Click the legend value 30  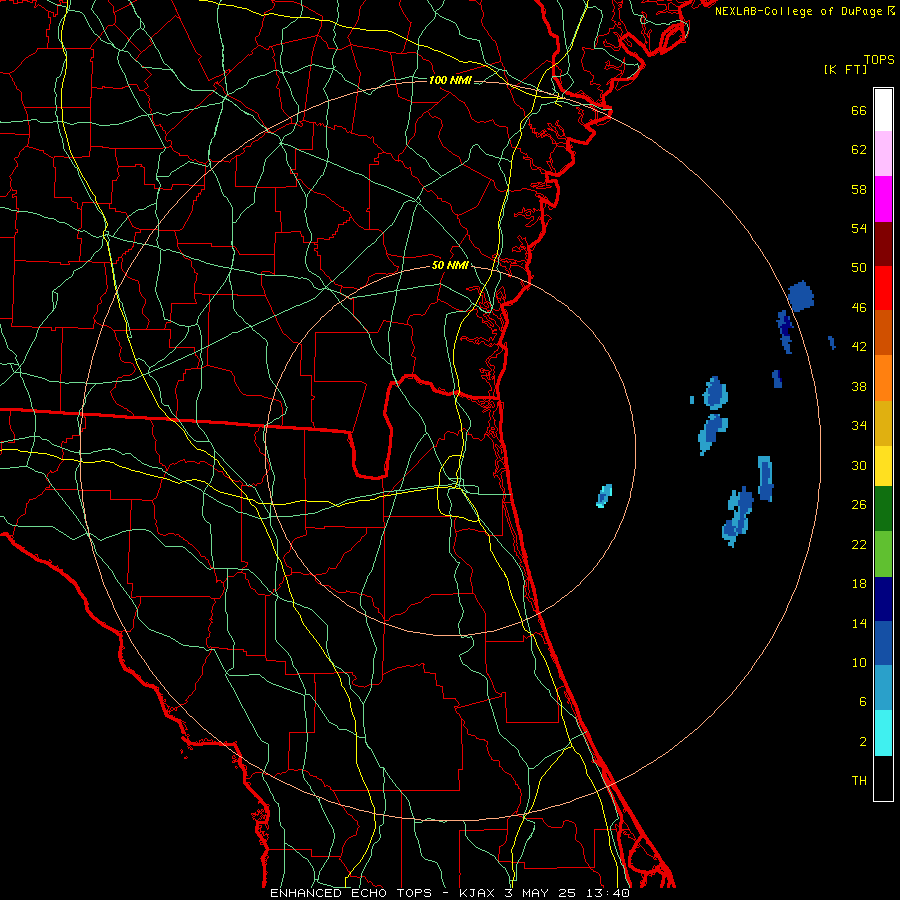click(x=859, y=465)
